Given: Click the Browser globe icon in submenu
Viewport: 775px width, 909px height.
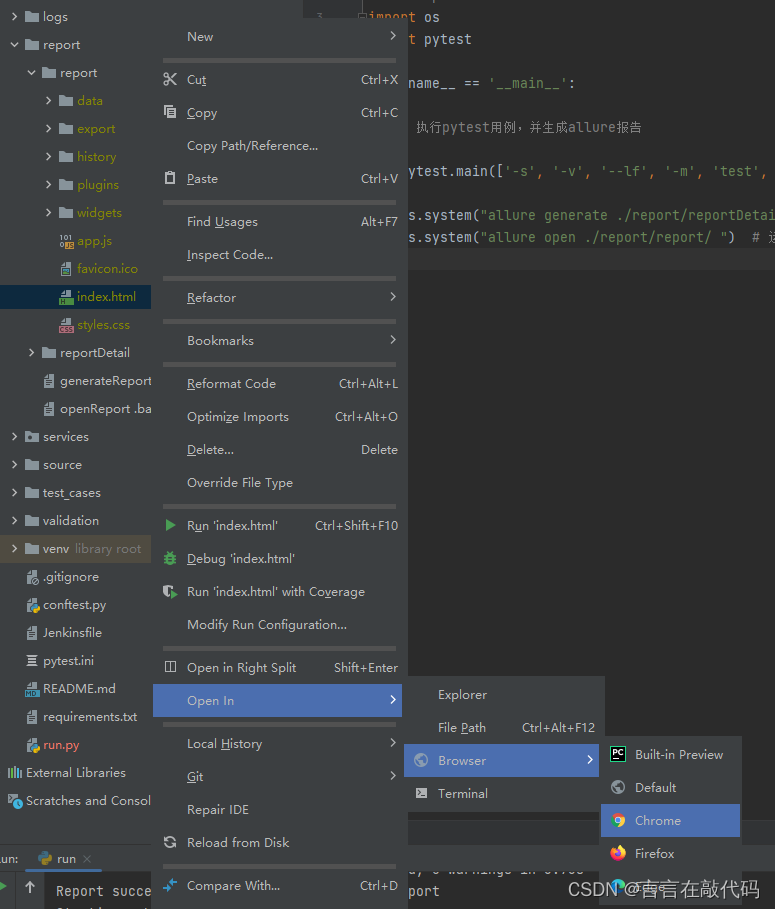Looking at the screenshot, I should (421, 760).
